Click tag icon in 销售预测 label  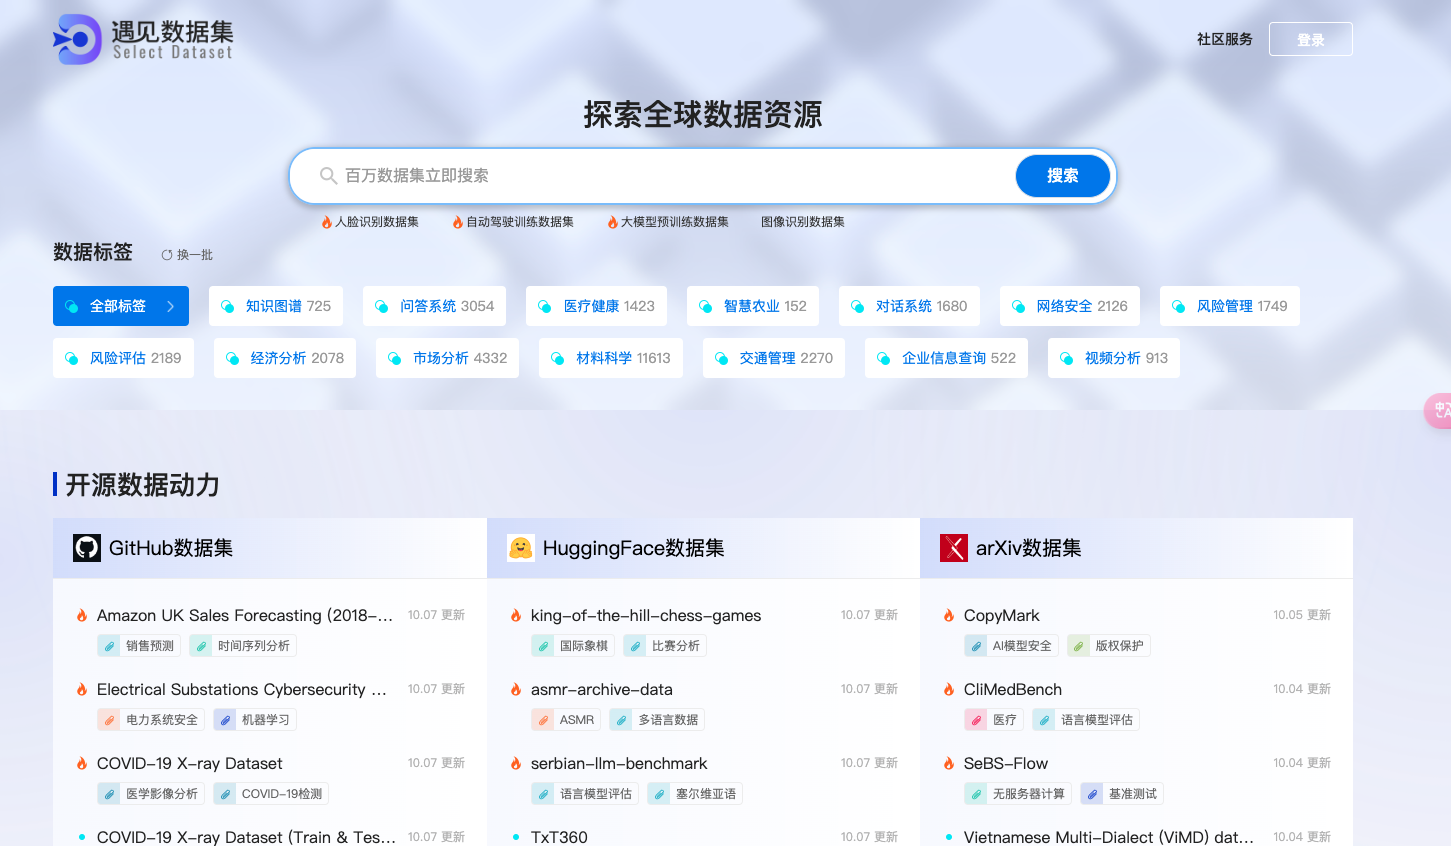pyautogui.click(x=110, y=646)
